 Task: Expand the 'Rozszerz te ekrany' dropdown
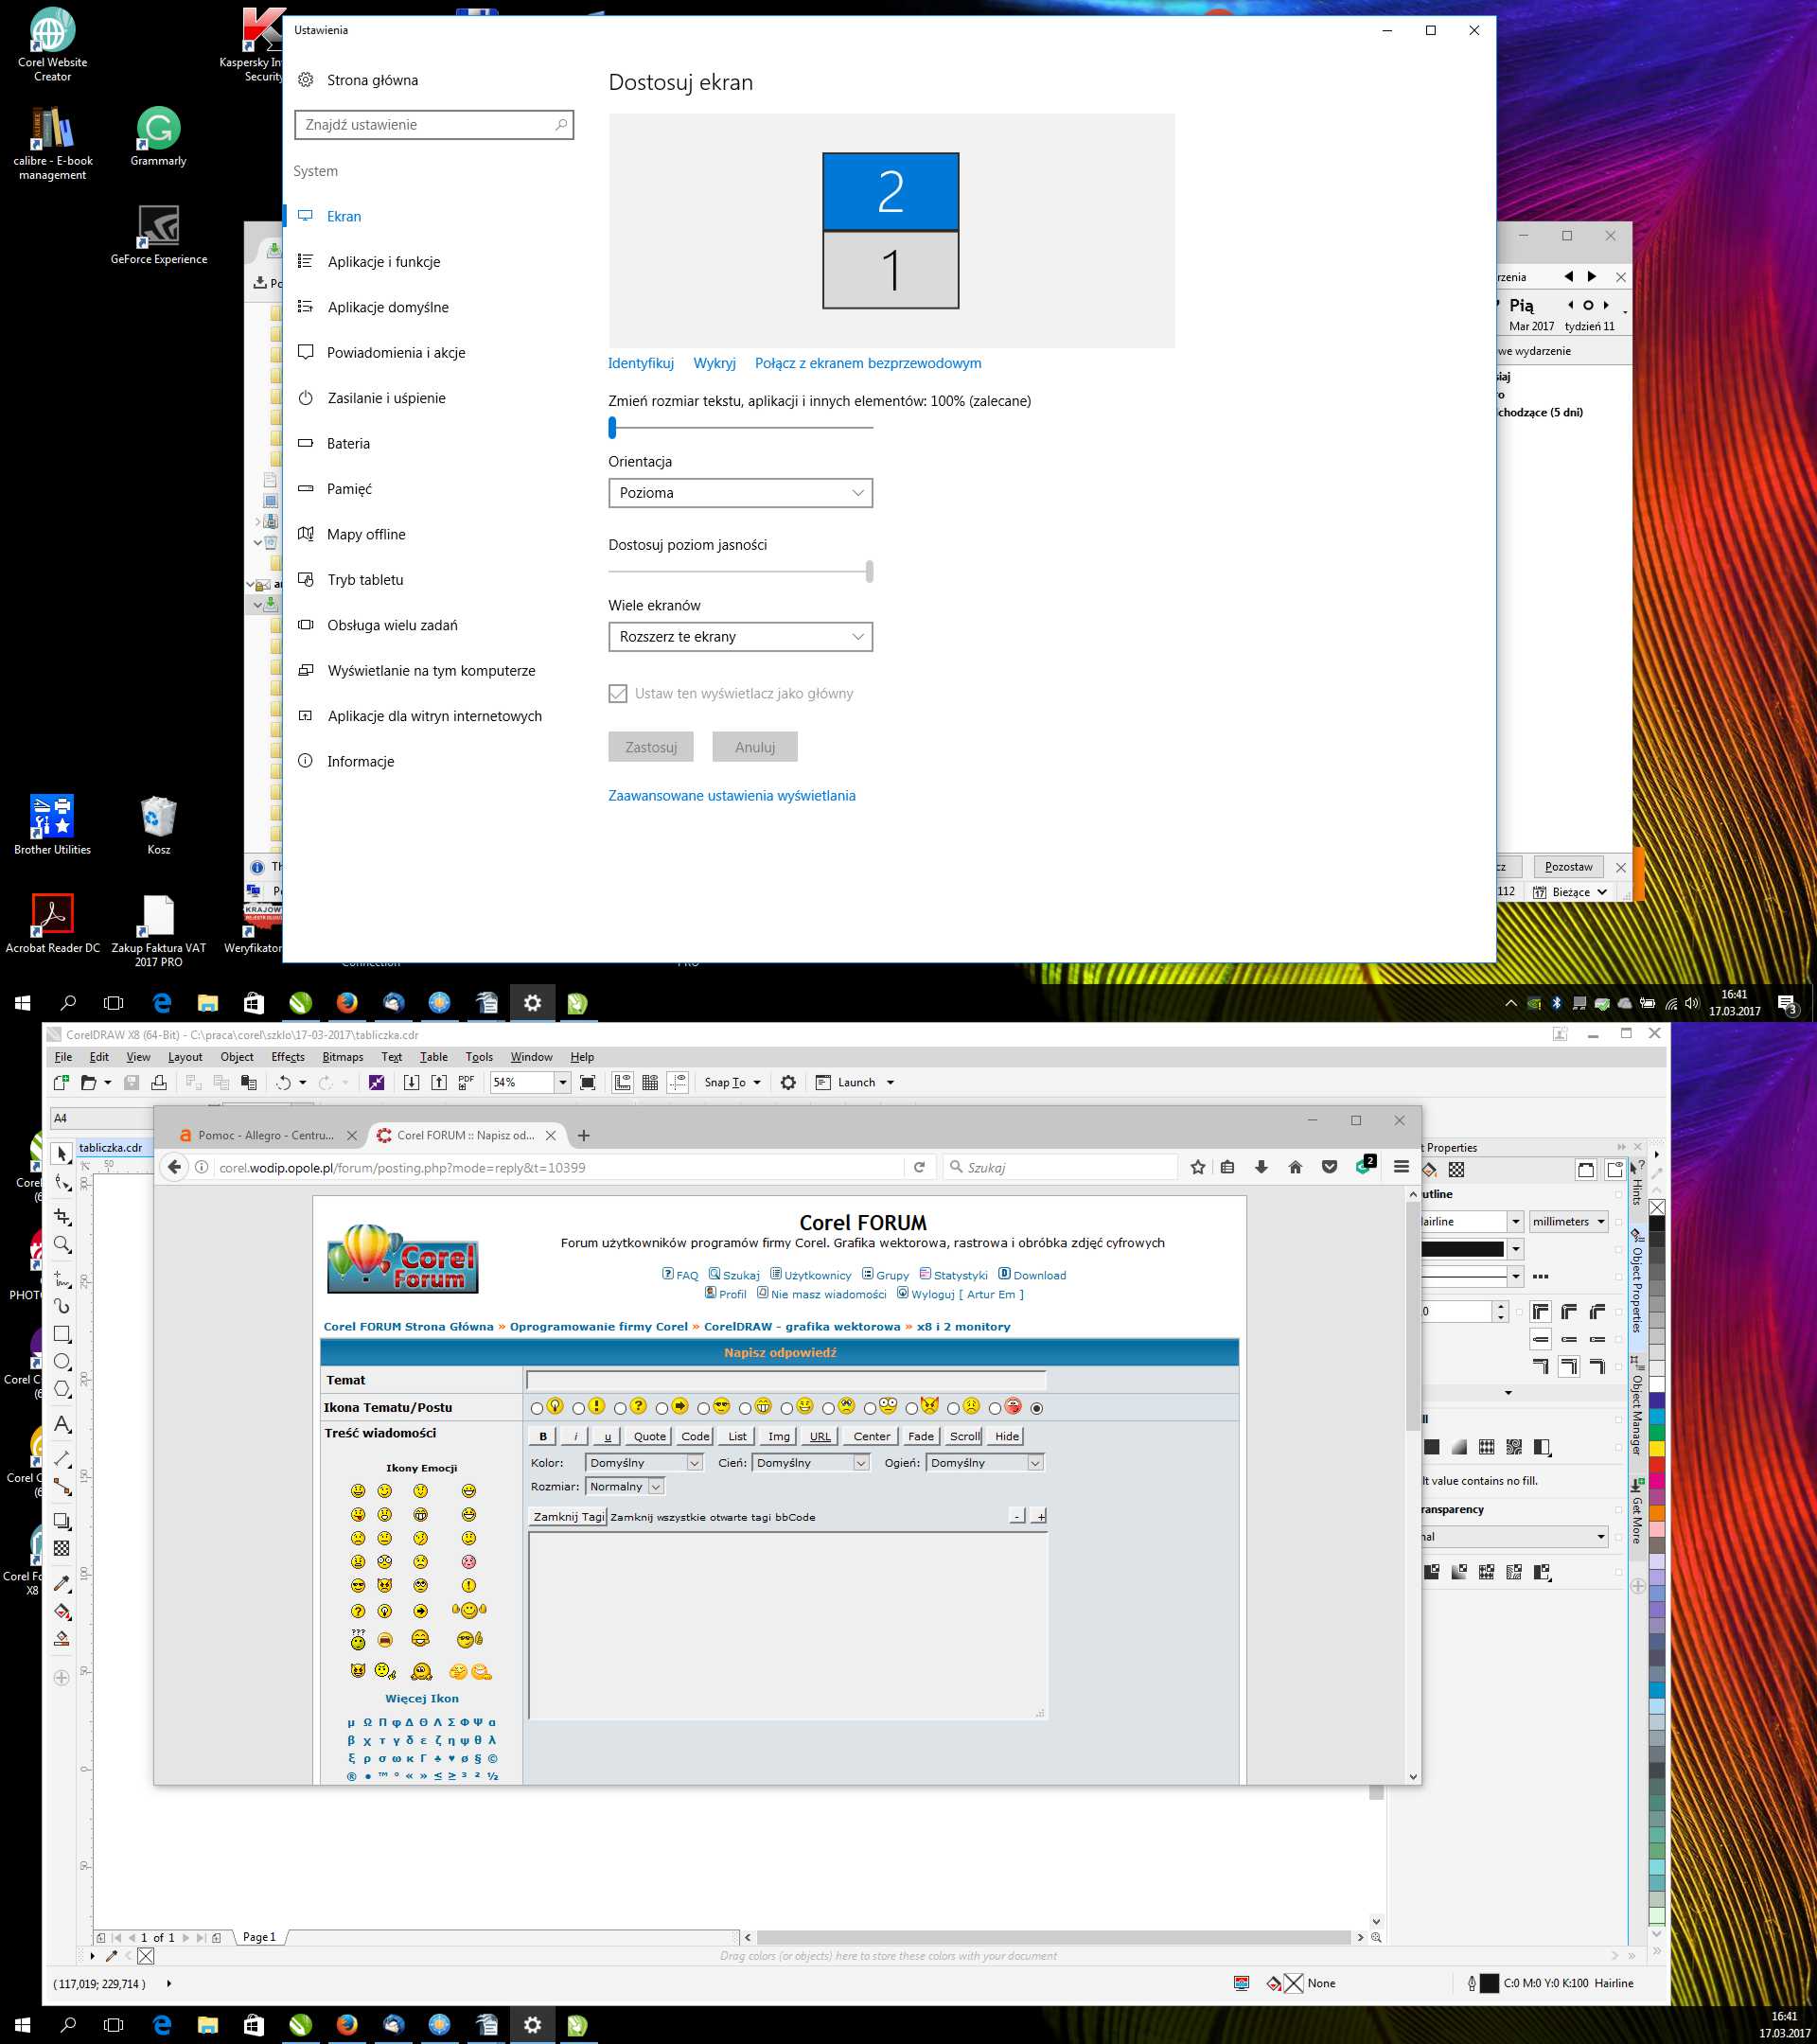tap(740, 637)
